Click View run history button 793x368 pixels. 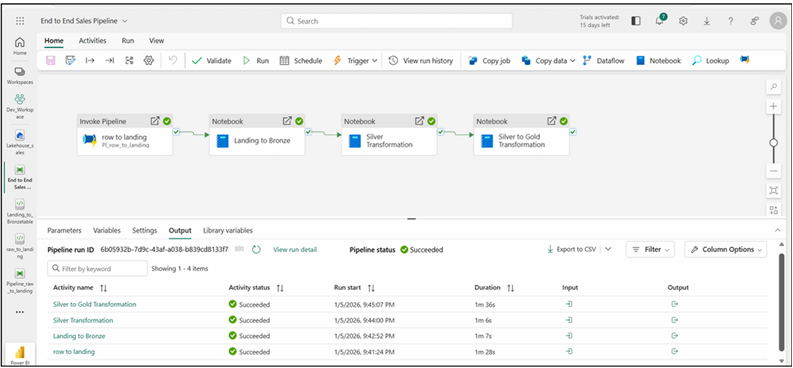pyautogui.click(x=420, y=61)
